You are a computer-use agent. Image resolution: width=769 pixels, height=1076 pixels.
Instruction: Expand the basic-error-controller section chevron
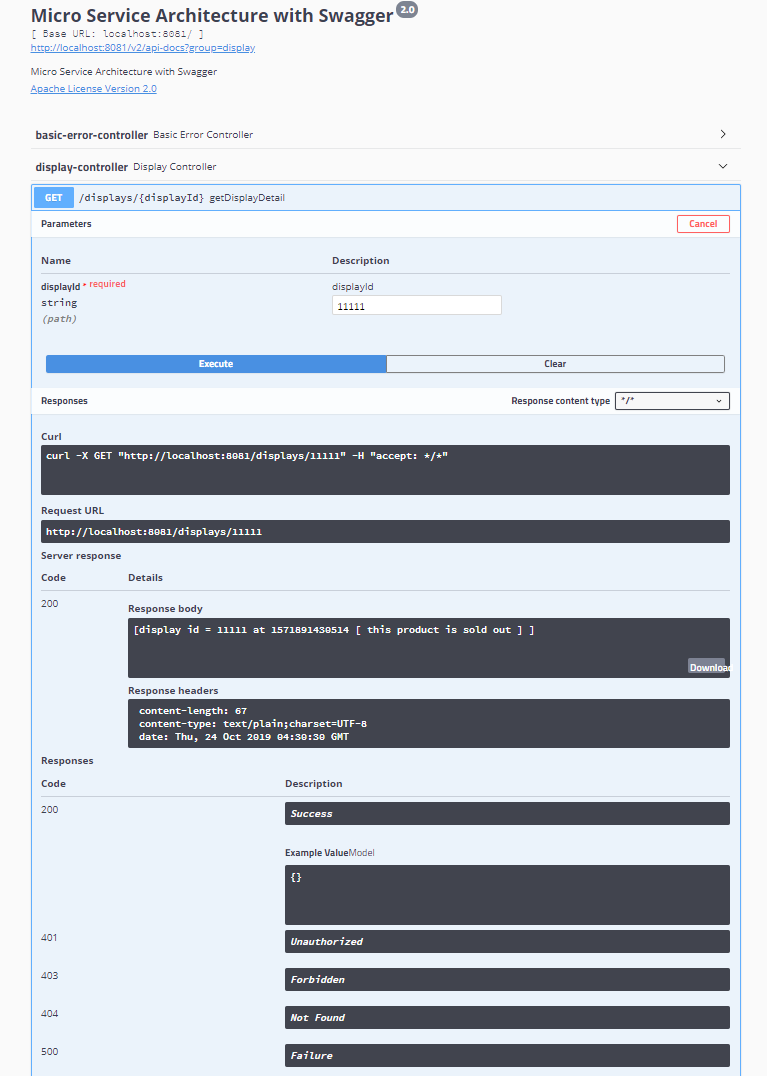click(x=723, y=134)
